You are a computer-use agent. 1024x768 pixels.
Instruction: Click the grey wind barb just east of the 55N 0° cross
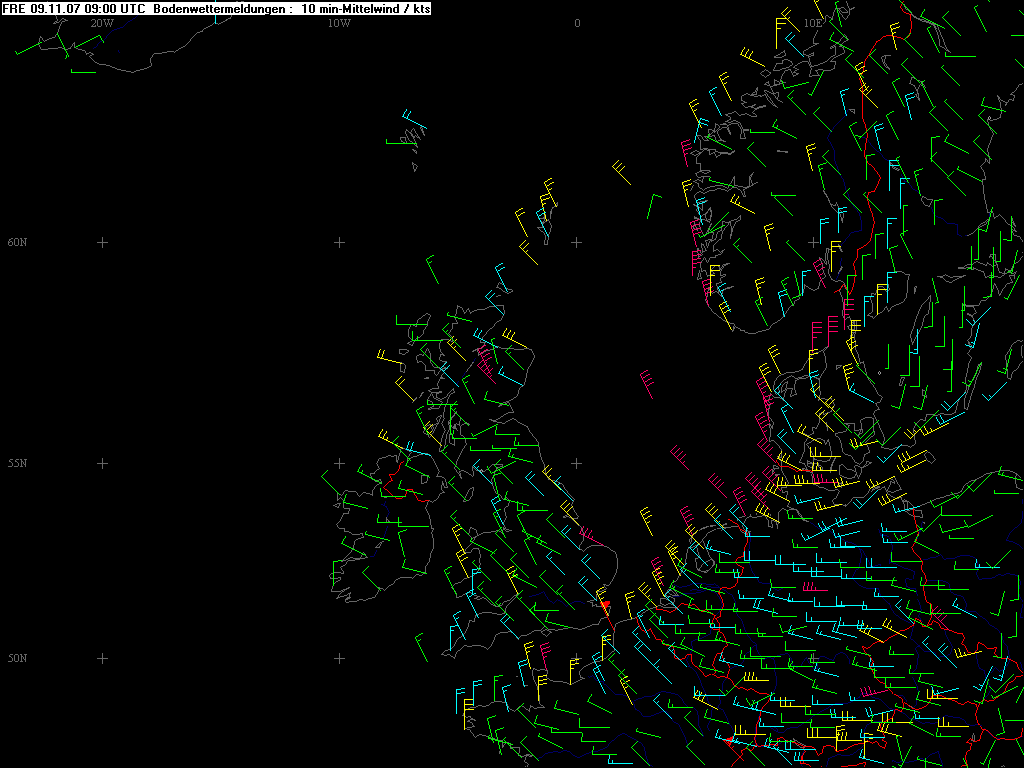click(680, 457)
